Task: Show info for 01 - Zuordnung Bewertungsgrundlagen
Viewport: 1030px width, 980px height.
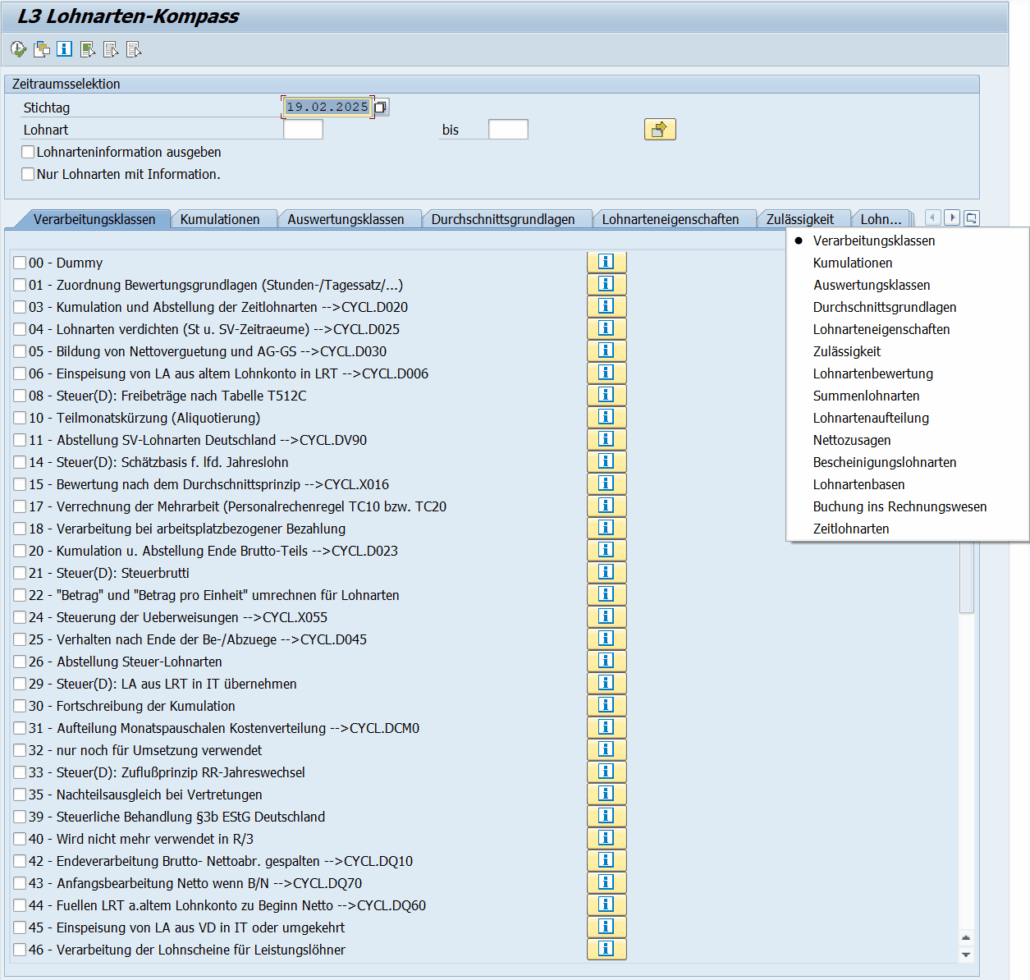Action: (x=606, y=284)
